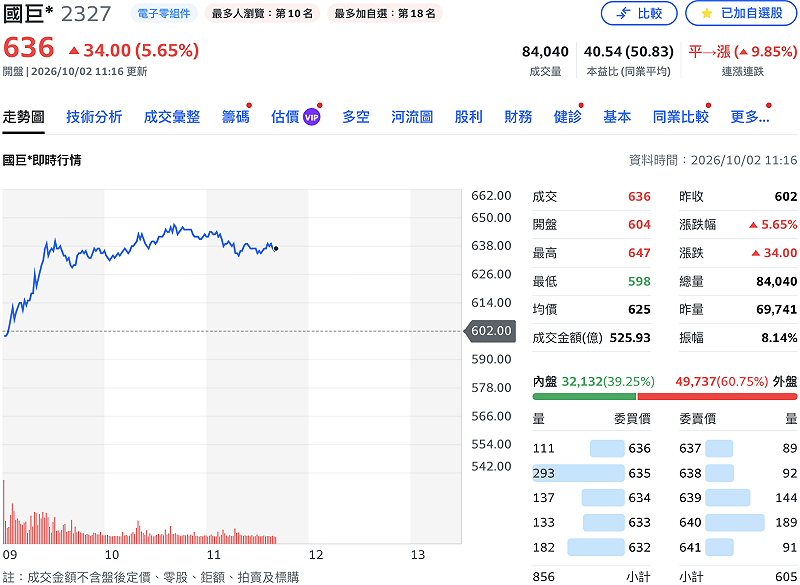
Task: Click the 602.00 previous close price marker
Action: coord(490,331)
